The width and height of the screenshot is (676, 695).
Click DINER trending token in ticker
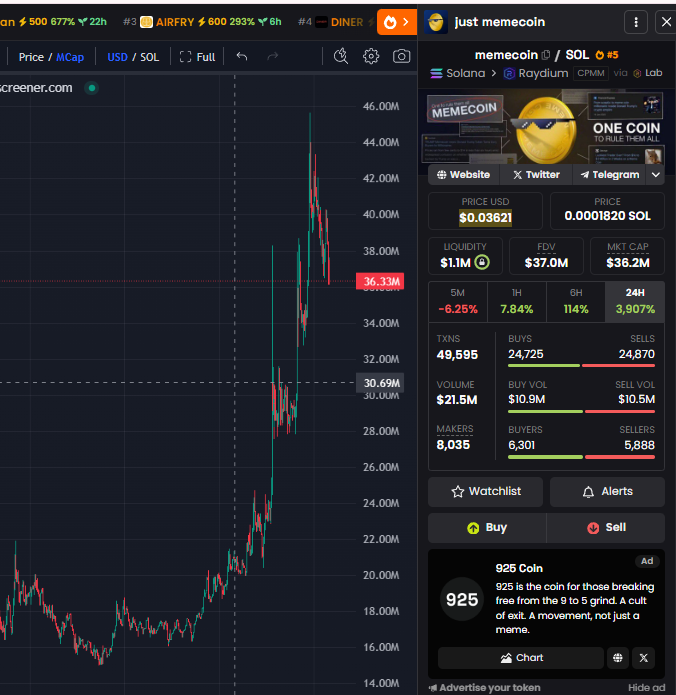pyautogui.click(x=336, y=22)
